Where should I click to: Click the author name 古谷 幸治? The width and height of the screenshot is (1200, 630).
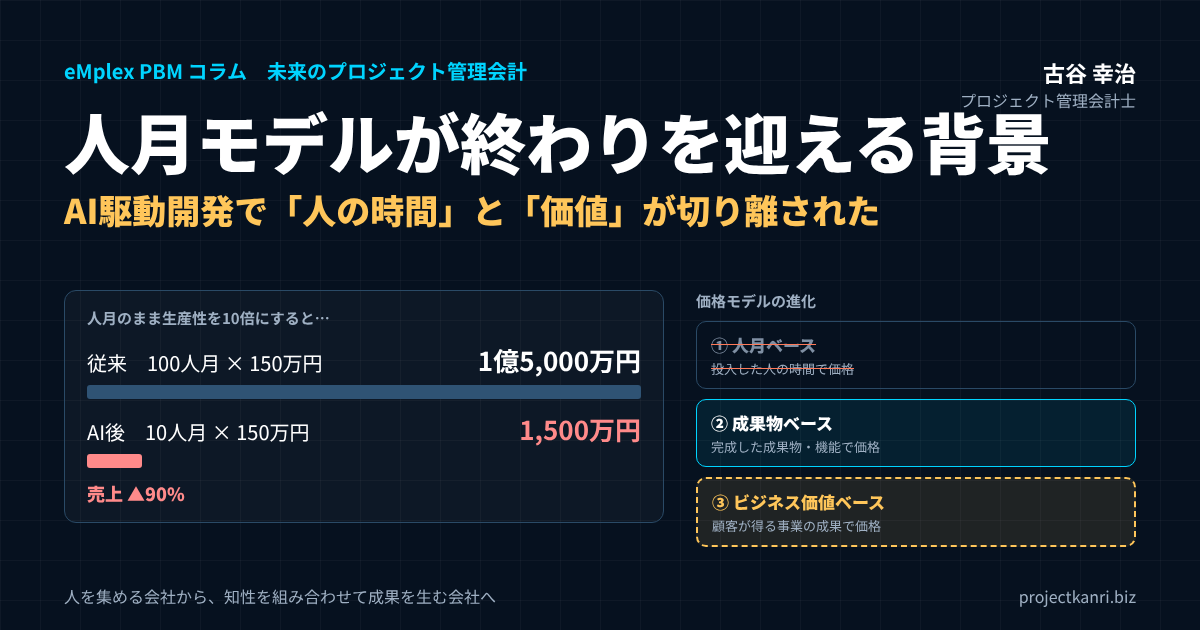click(x=1089, y=73)
